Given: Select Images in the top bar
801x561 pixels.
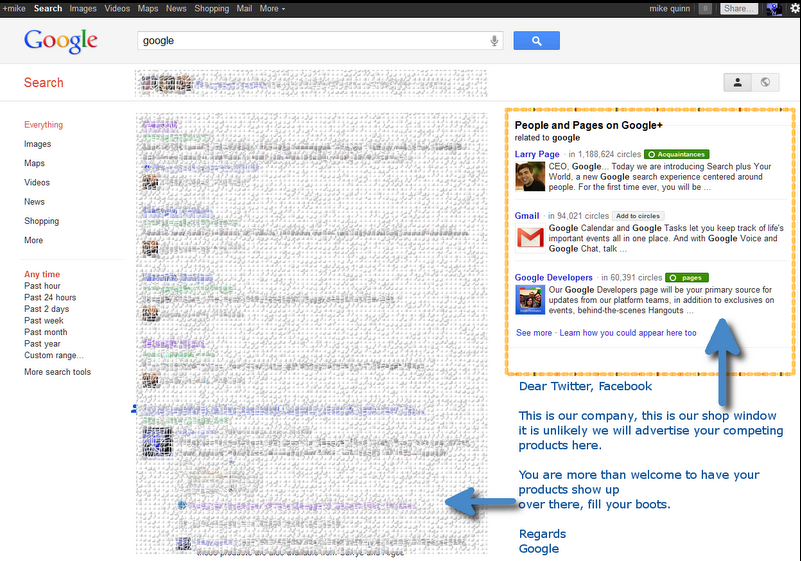Looking at the screenshot, I should (83, 9).
